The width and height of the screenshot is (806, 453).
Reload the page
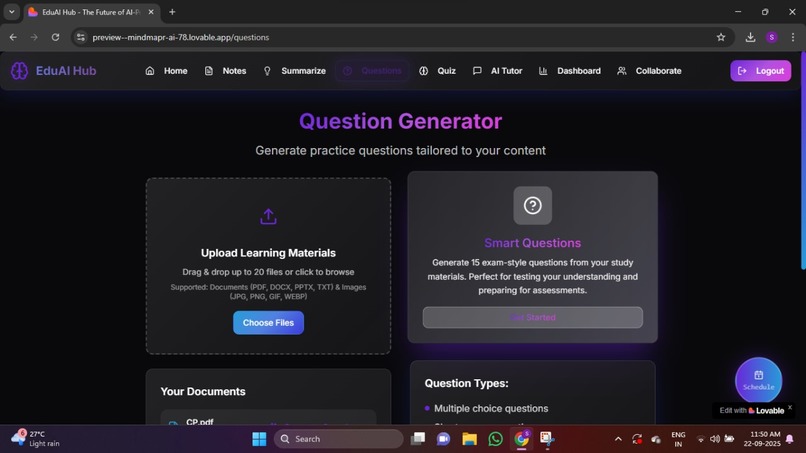[x=56, y=37]
